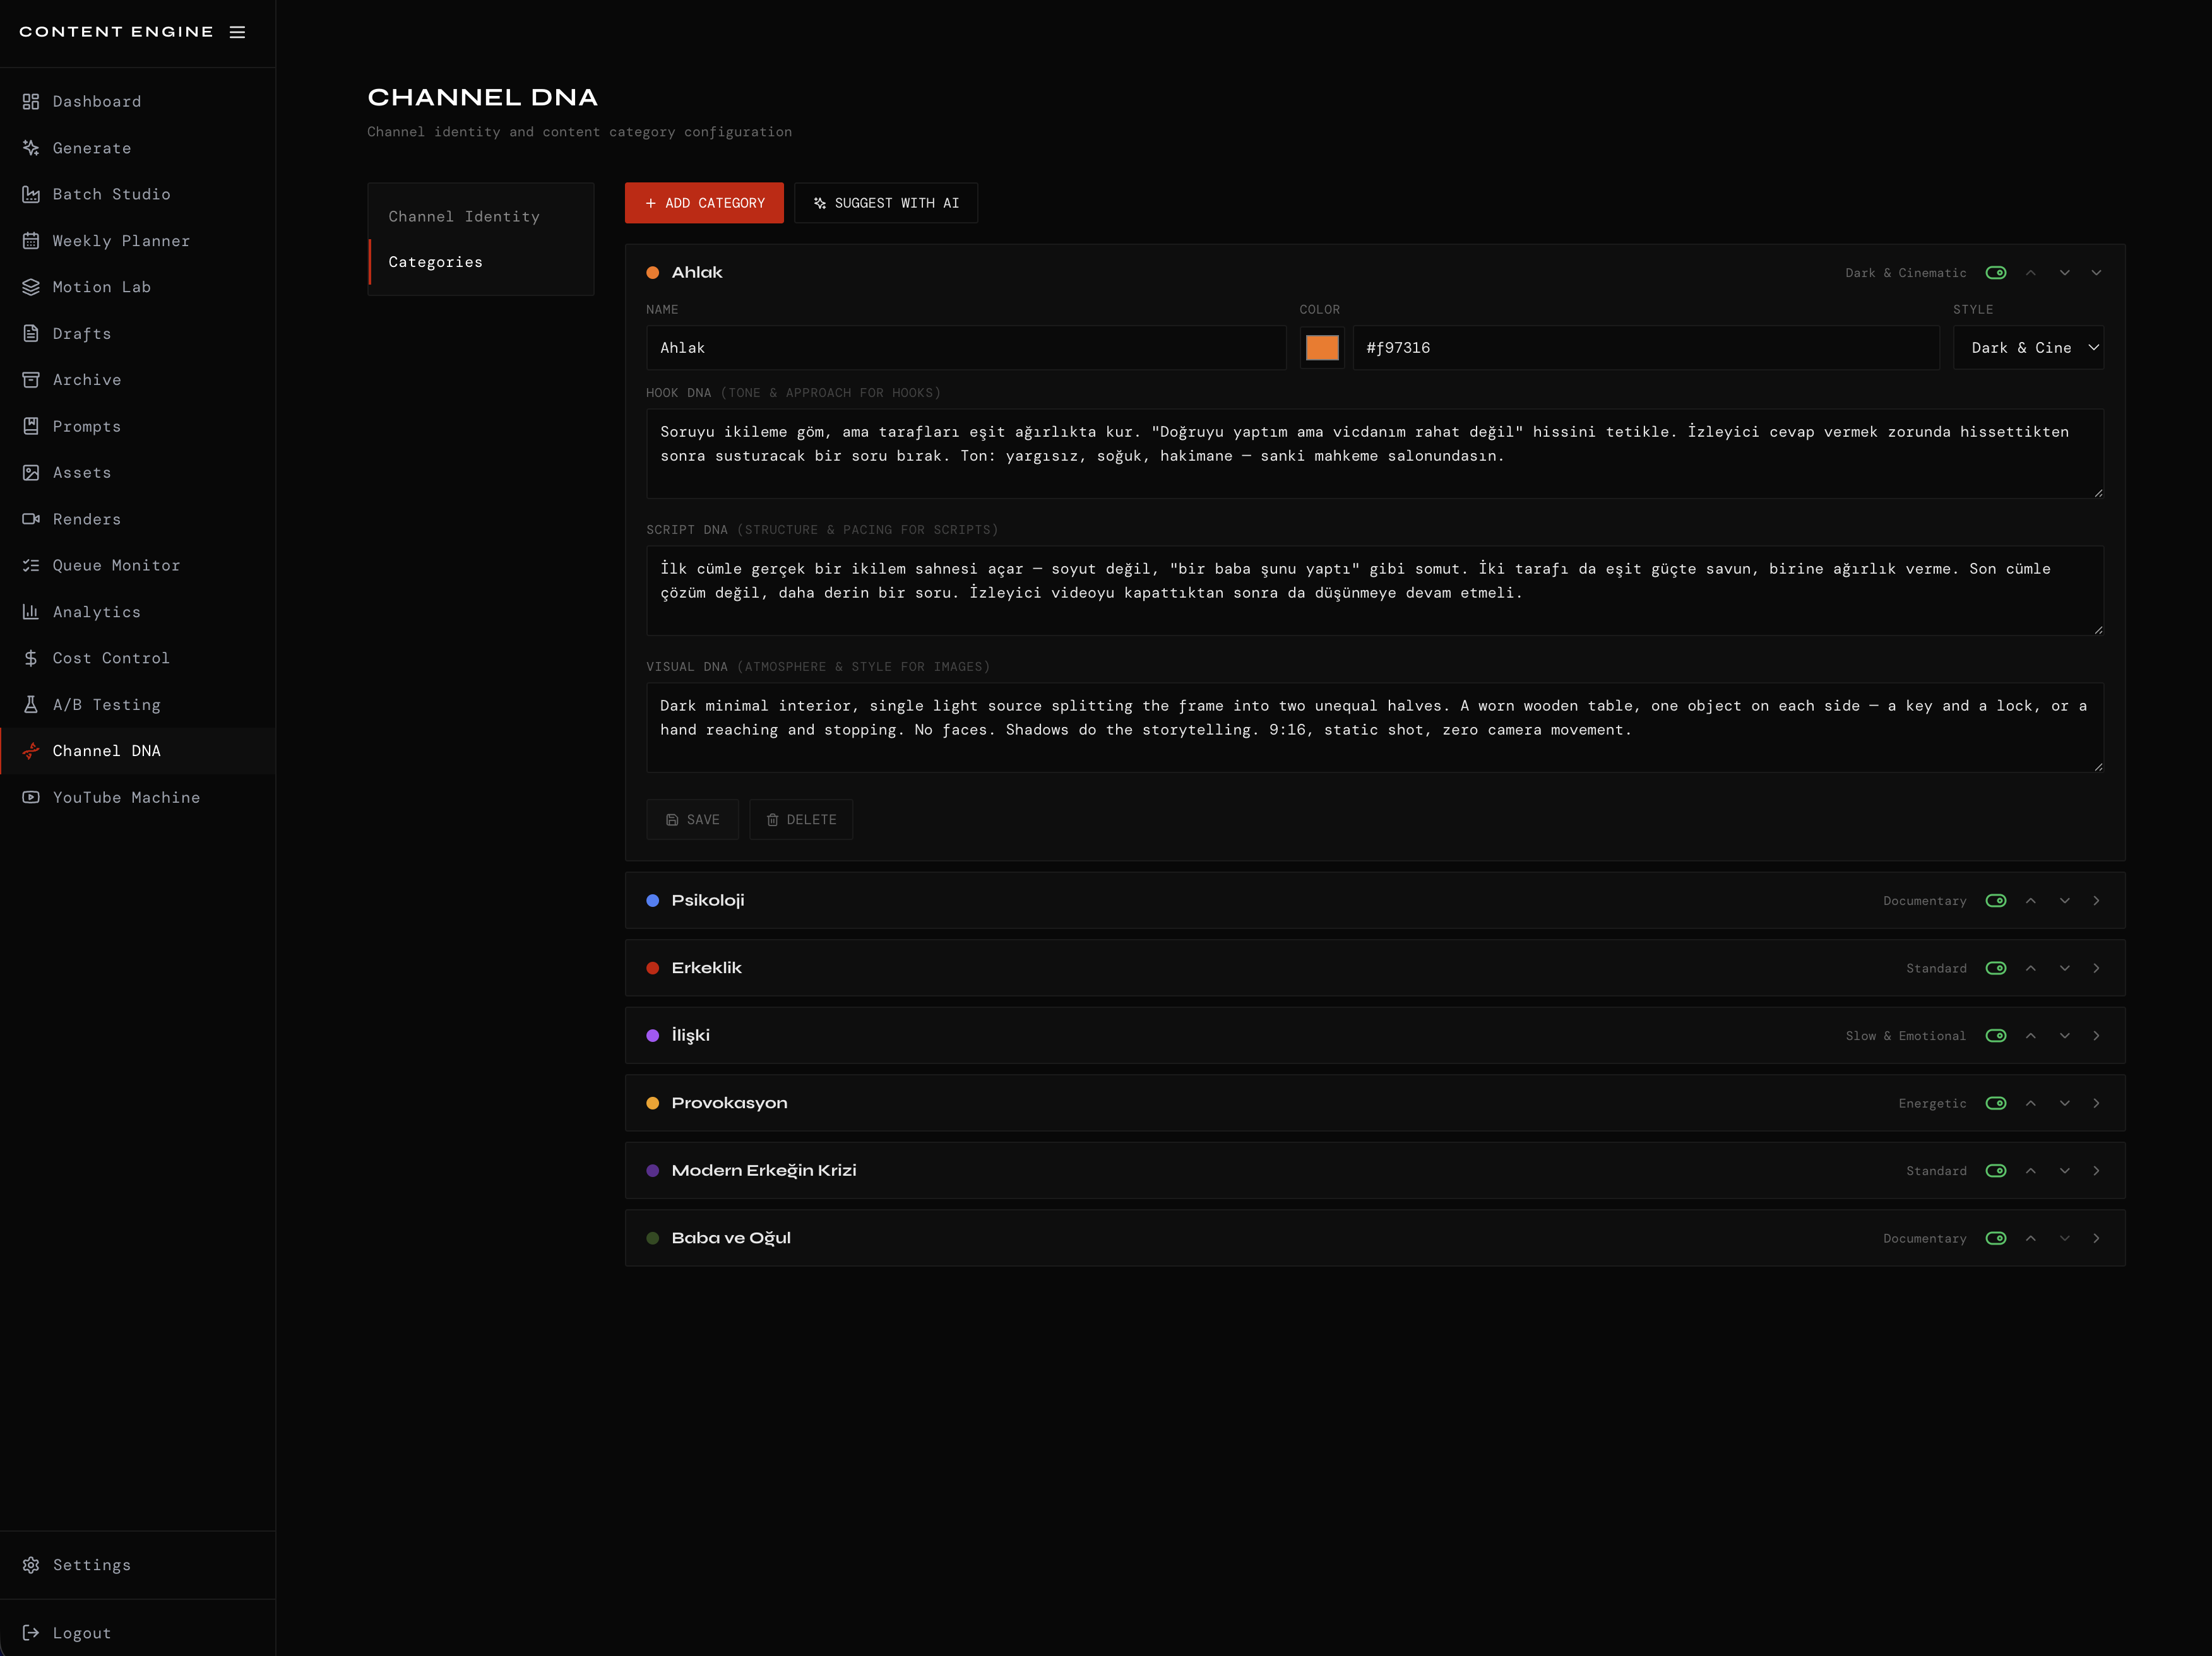The width and height of the screenshot is (2212, 1656).
Task: Open the orange color swatch picker
Action: click(1321, 348)
